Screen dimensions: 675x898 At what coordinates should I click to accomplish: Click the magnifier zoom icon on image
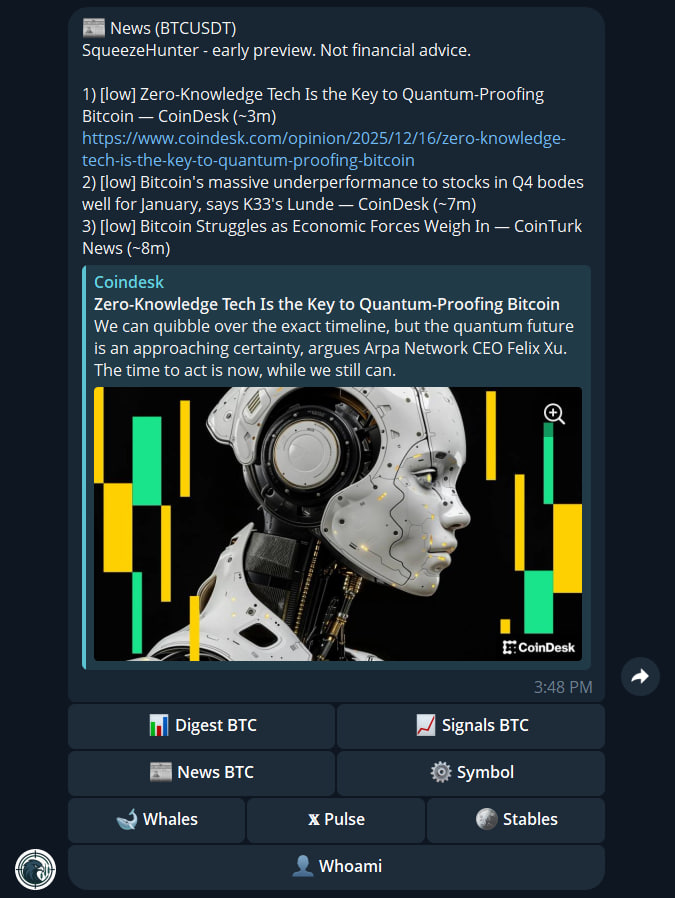(x=554, y=413)
